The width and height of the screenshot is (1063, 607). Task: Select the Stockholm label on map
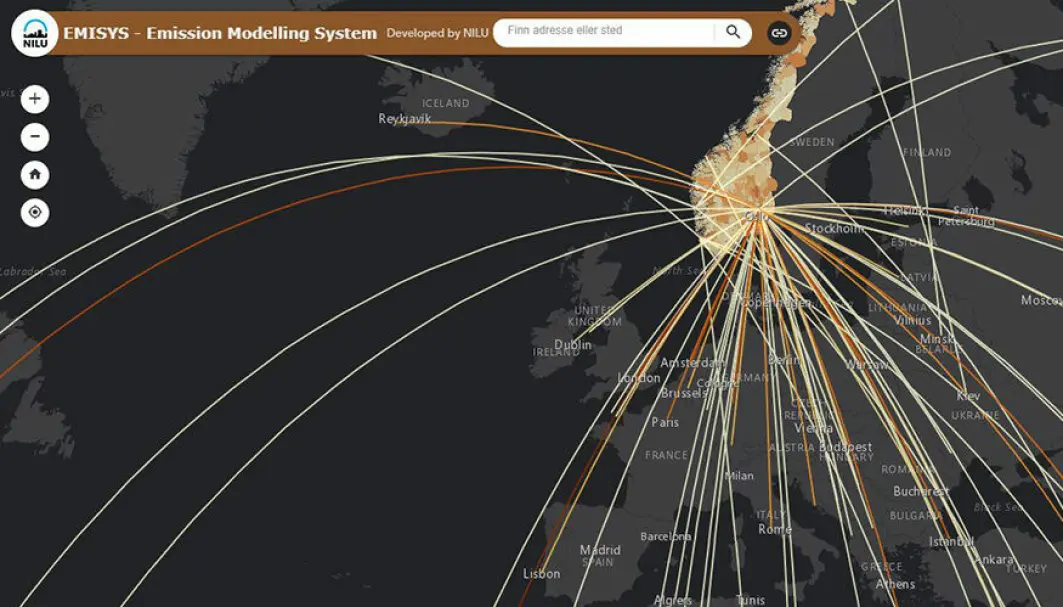(834, 229)
